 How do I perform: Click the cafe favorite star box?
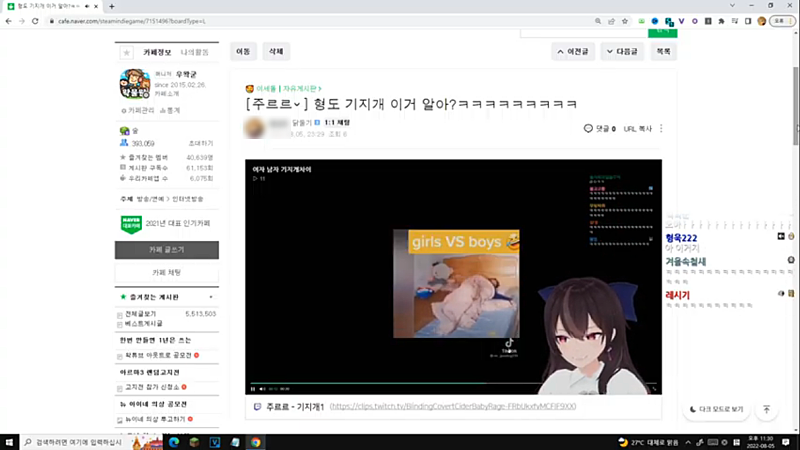coord(127,53)
